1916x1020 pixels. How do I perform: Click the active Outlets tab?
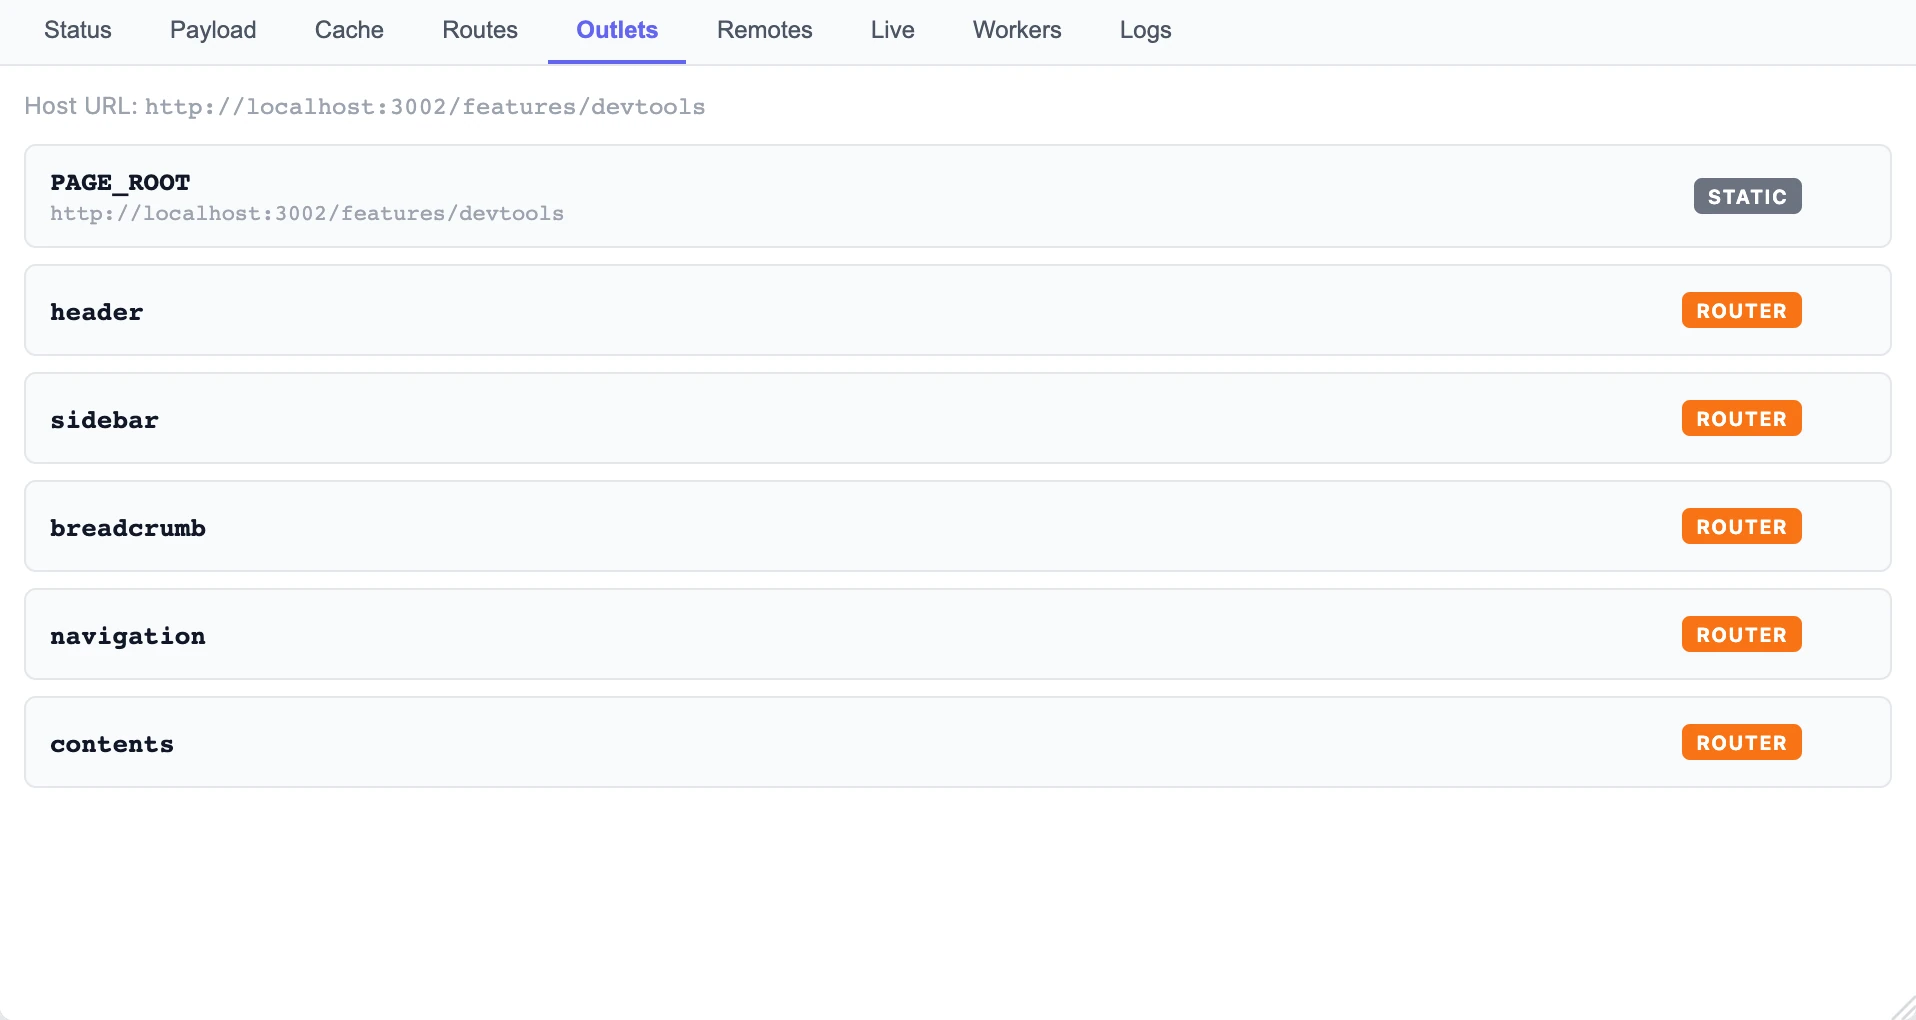617,30
